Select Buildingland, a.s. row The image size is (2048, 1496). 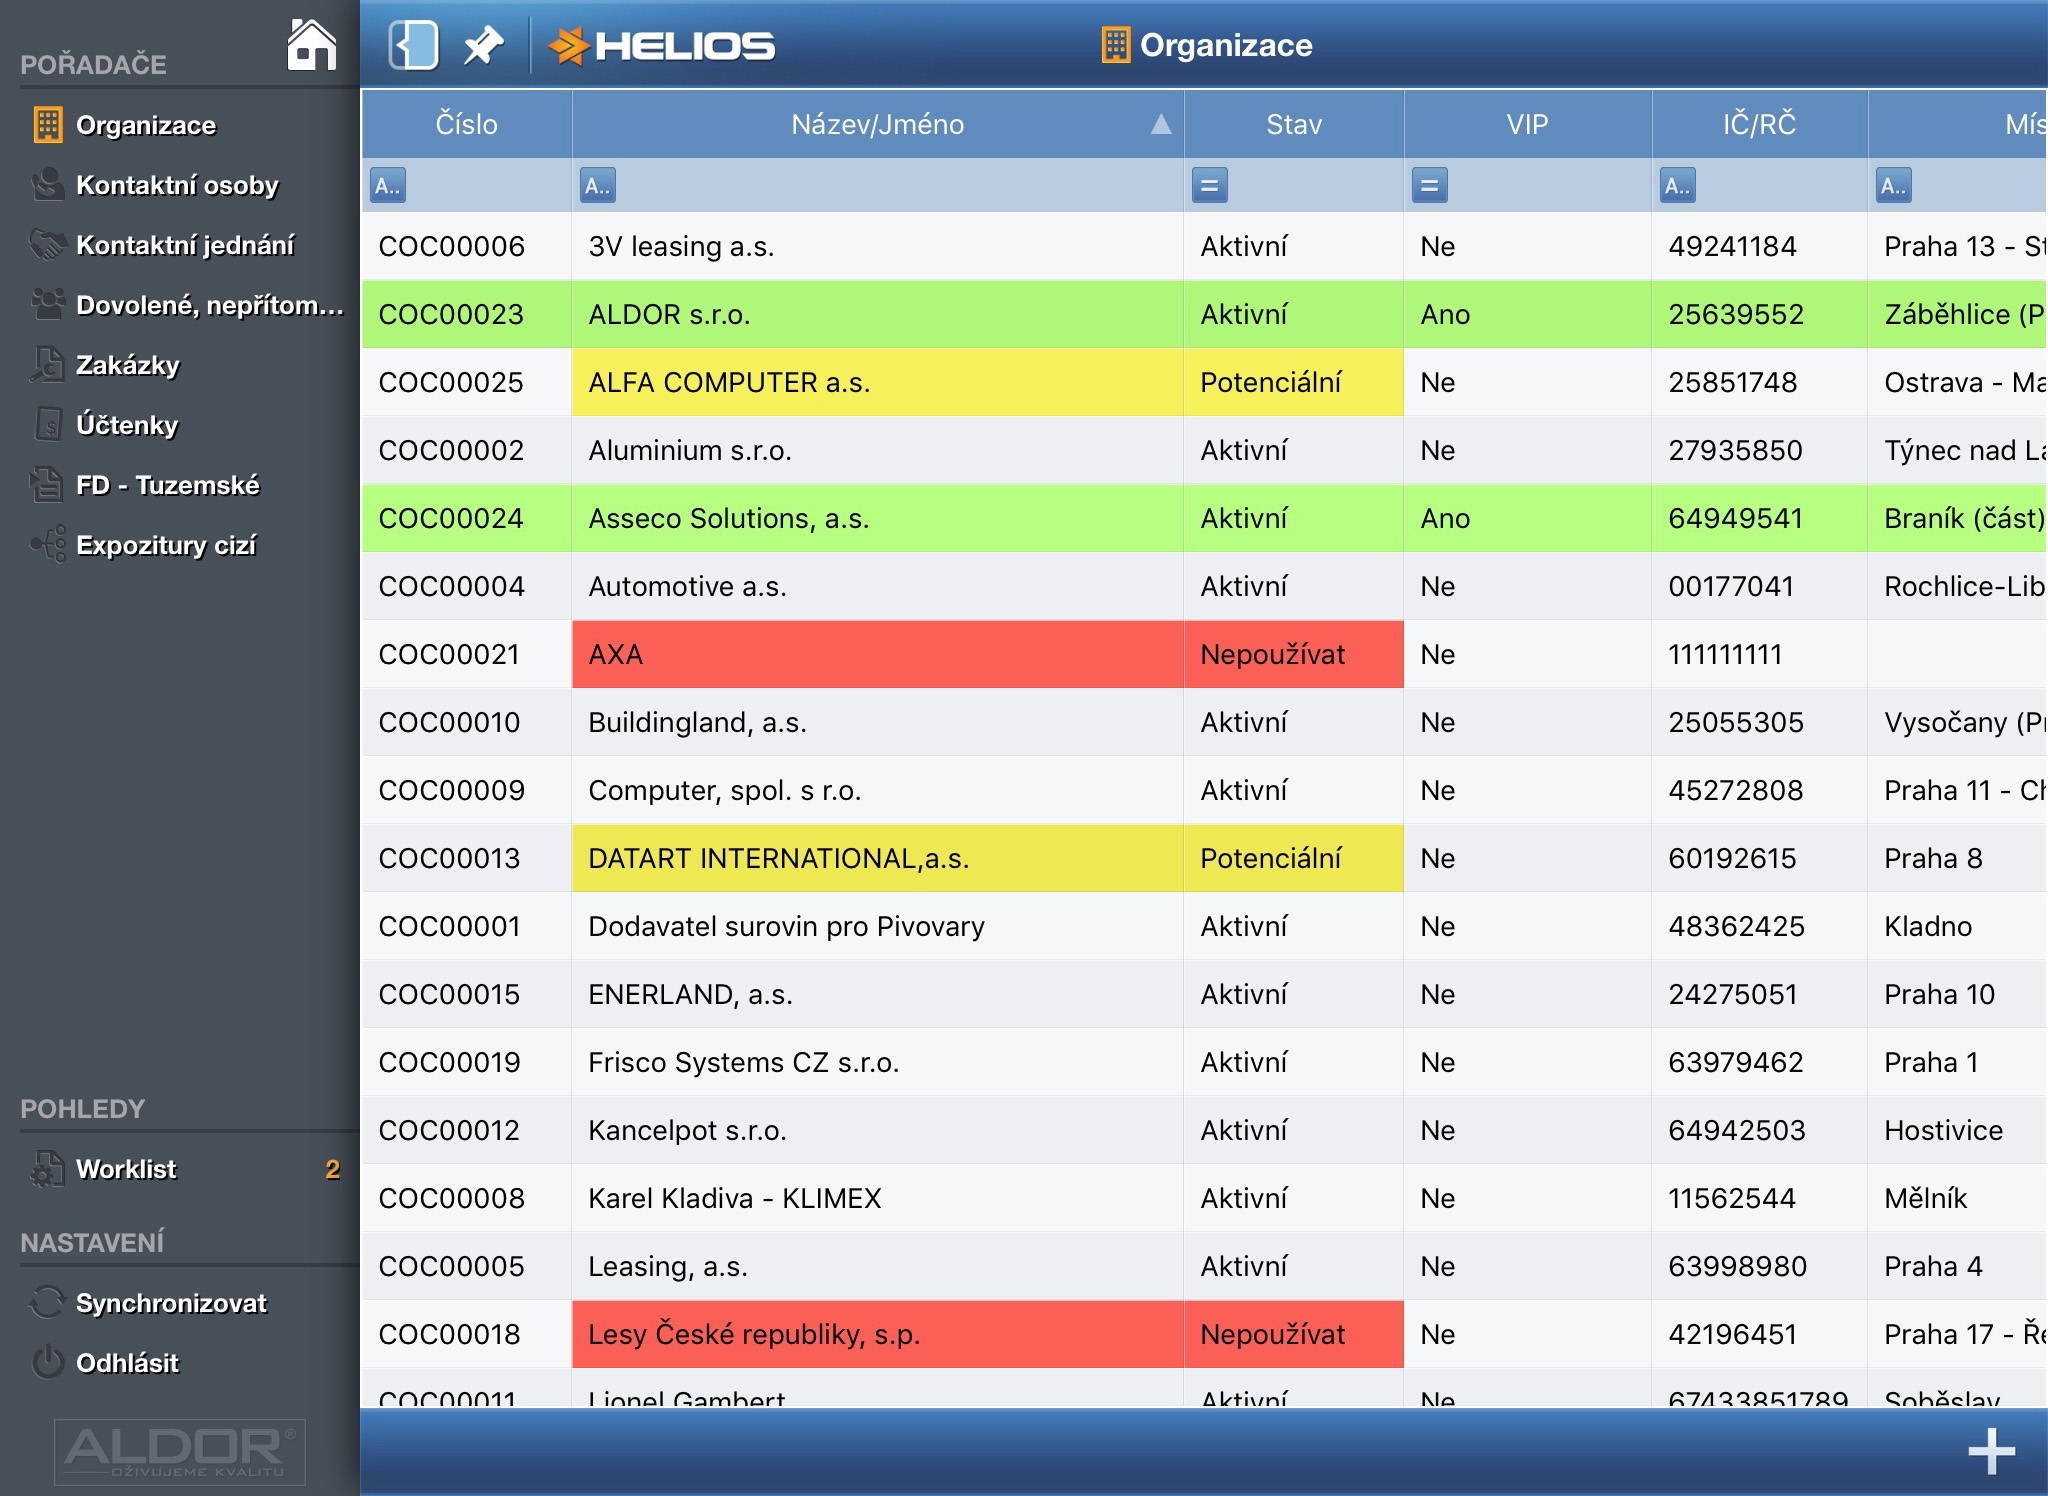(1204, 722)
